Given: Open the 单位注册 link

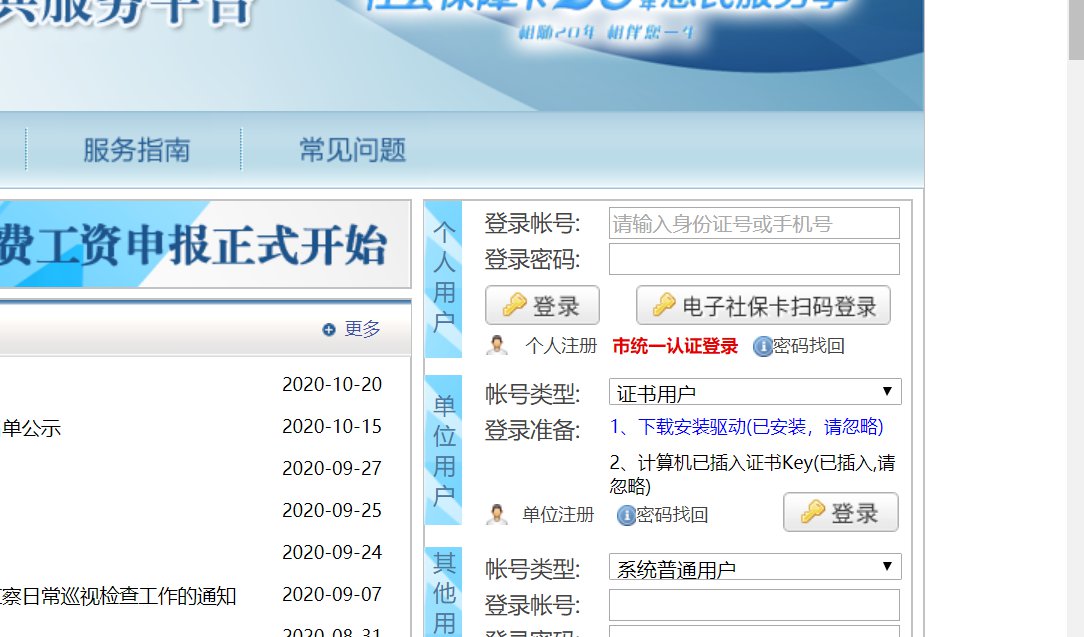Looking at the screenshot, I should (x=558, y=515).
